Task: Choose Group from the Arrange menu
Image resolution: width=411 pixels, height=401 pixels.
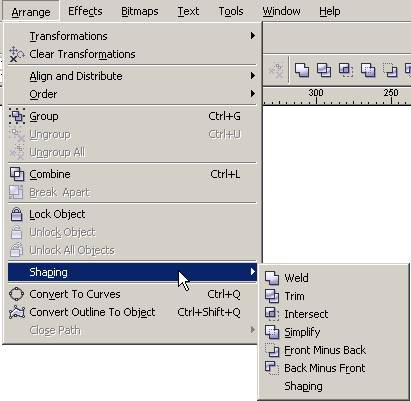Action: pyautogui.click(x=132, y=116)
